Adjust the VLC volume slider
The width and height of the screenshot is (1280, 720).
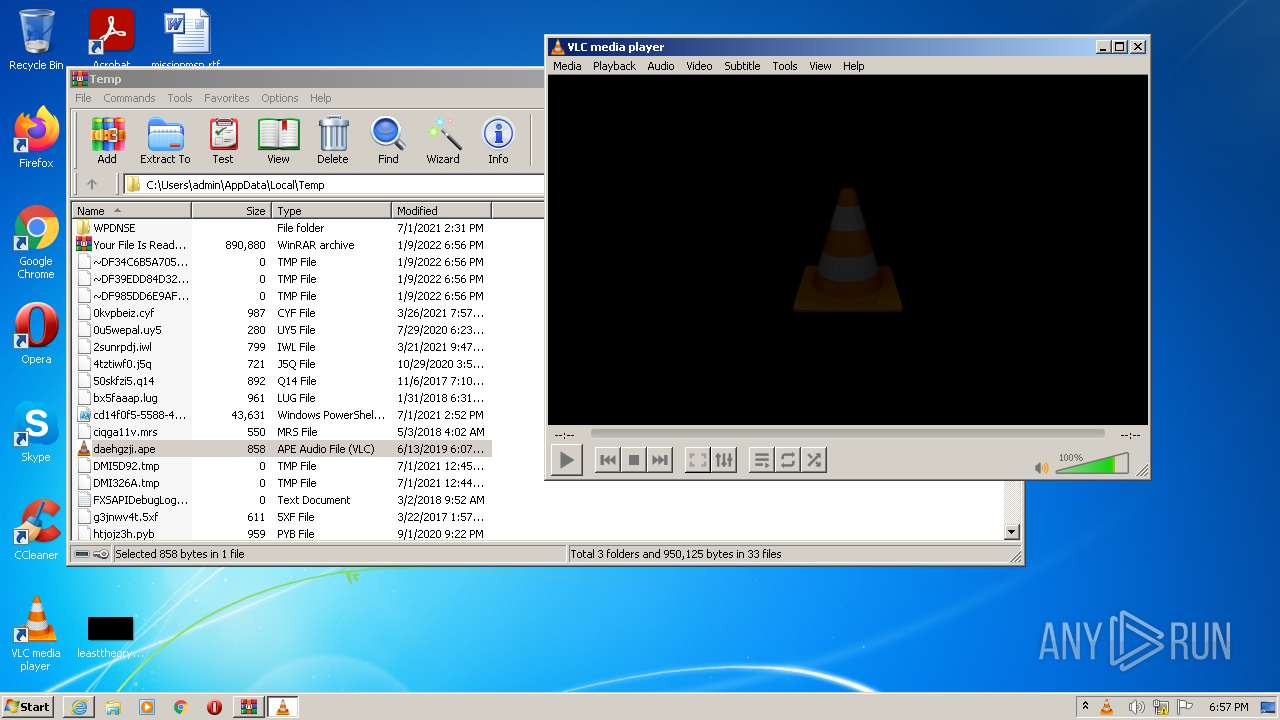(x=1092, y=464)
